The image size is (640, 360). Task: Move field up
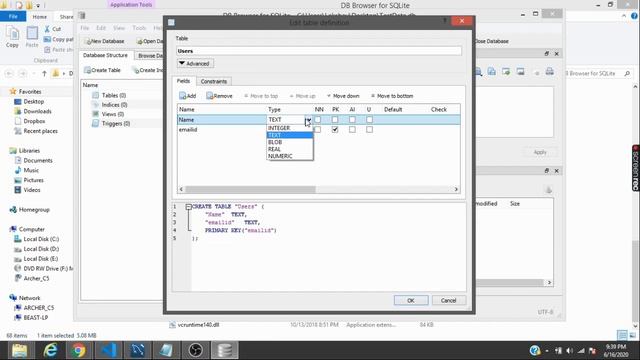click(x=302, y=96)
